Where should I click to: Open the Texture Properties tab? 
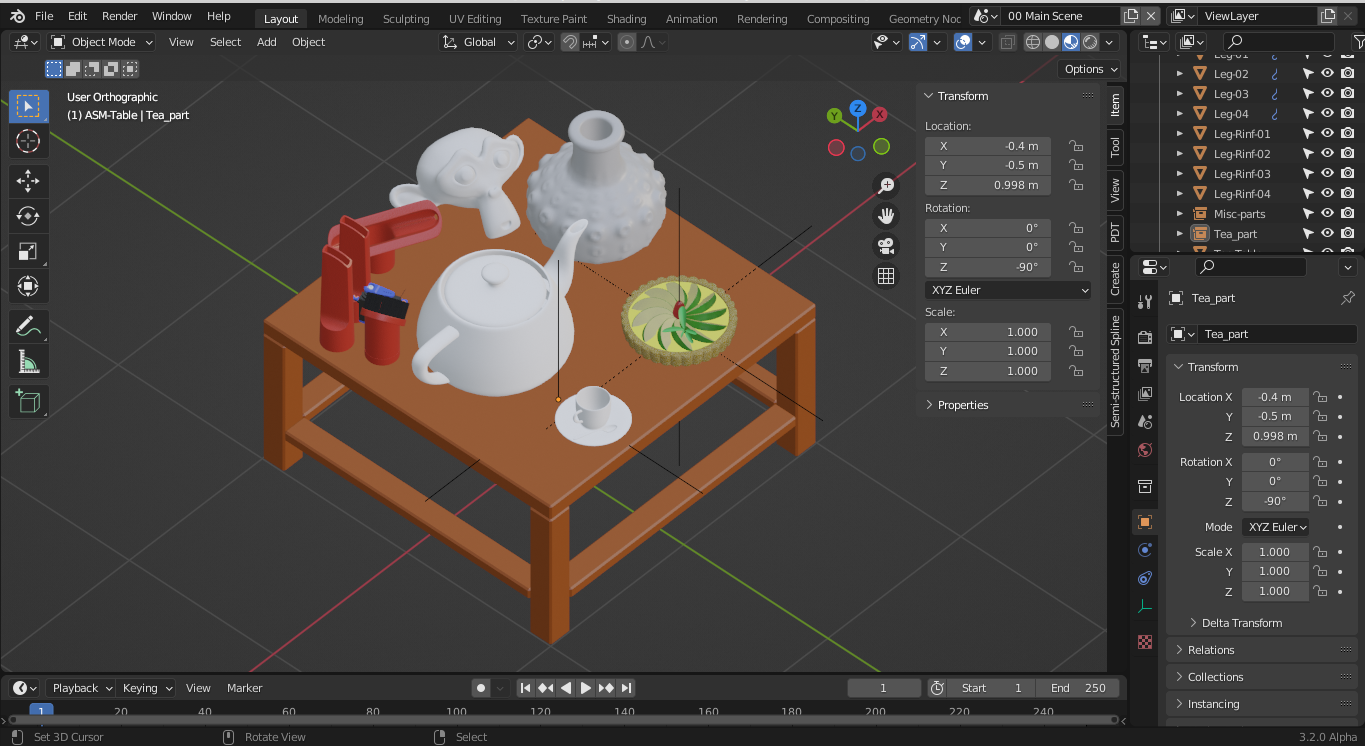click(1144, 641)
